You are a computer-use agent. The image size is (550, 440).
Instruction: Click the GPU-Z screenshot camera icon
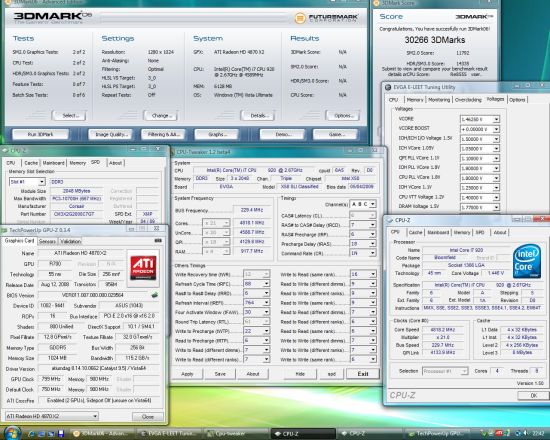click(x=158, y=240)
